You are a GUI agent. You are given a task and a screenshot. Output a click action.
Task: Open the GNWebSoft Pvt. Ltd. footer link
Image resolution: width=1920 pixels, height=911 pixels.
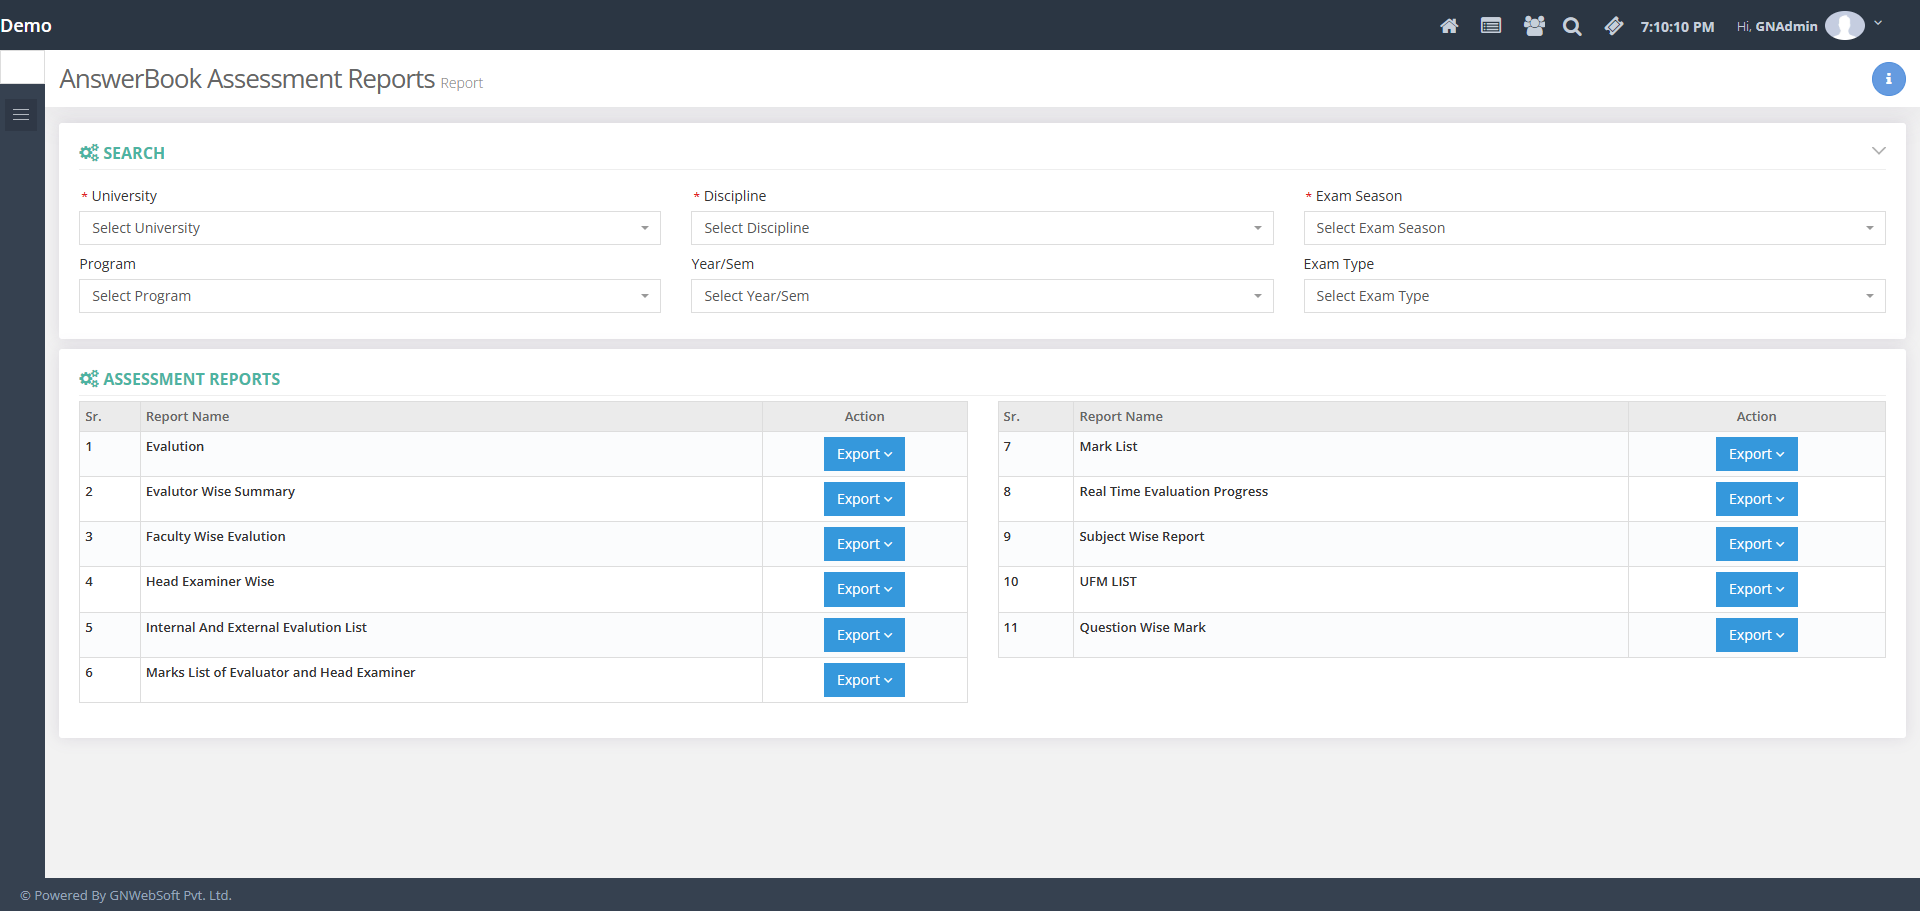tap(170, 895)
